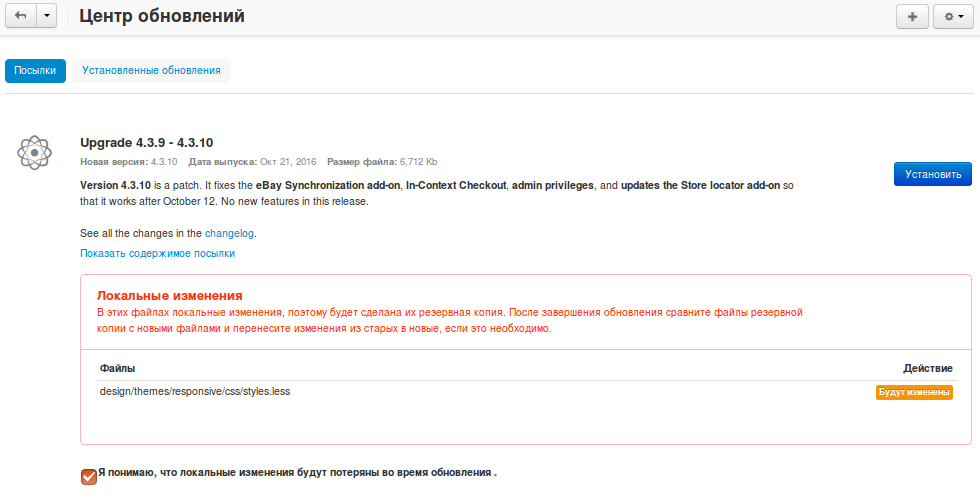Open the changelog link
This screenshot has width=980, height=500.
[230, 233]
